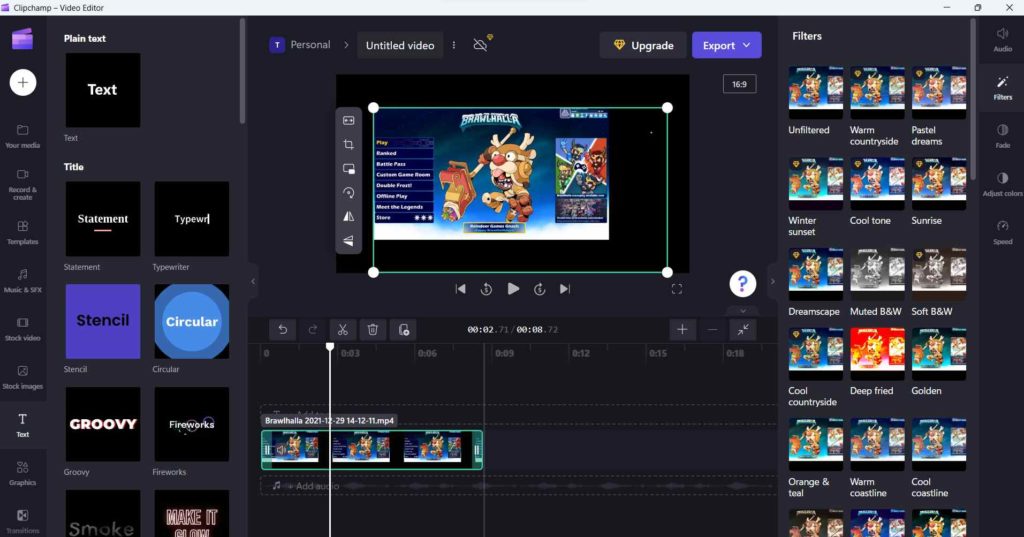Open the help question mark button
Screen dimensions: 1024x537
(x=743, y=284)
